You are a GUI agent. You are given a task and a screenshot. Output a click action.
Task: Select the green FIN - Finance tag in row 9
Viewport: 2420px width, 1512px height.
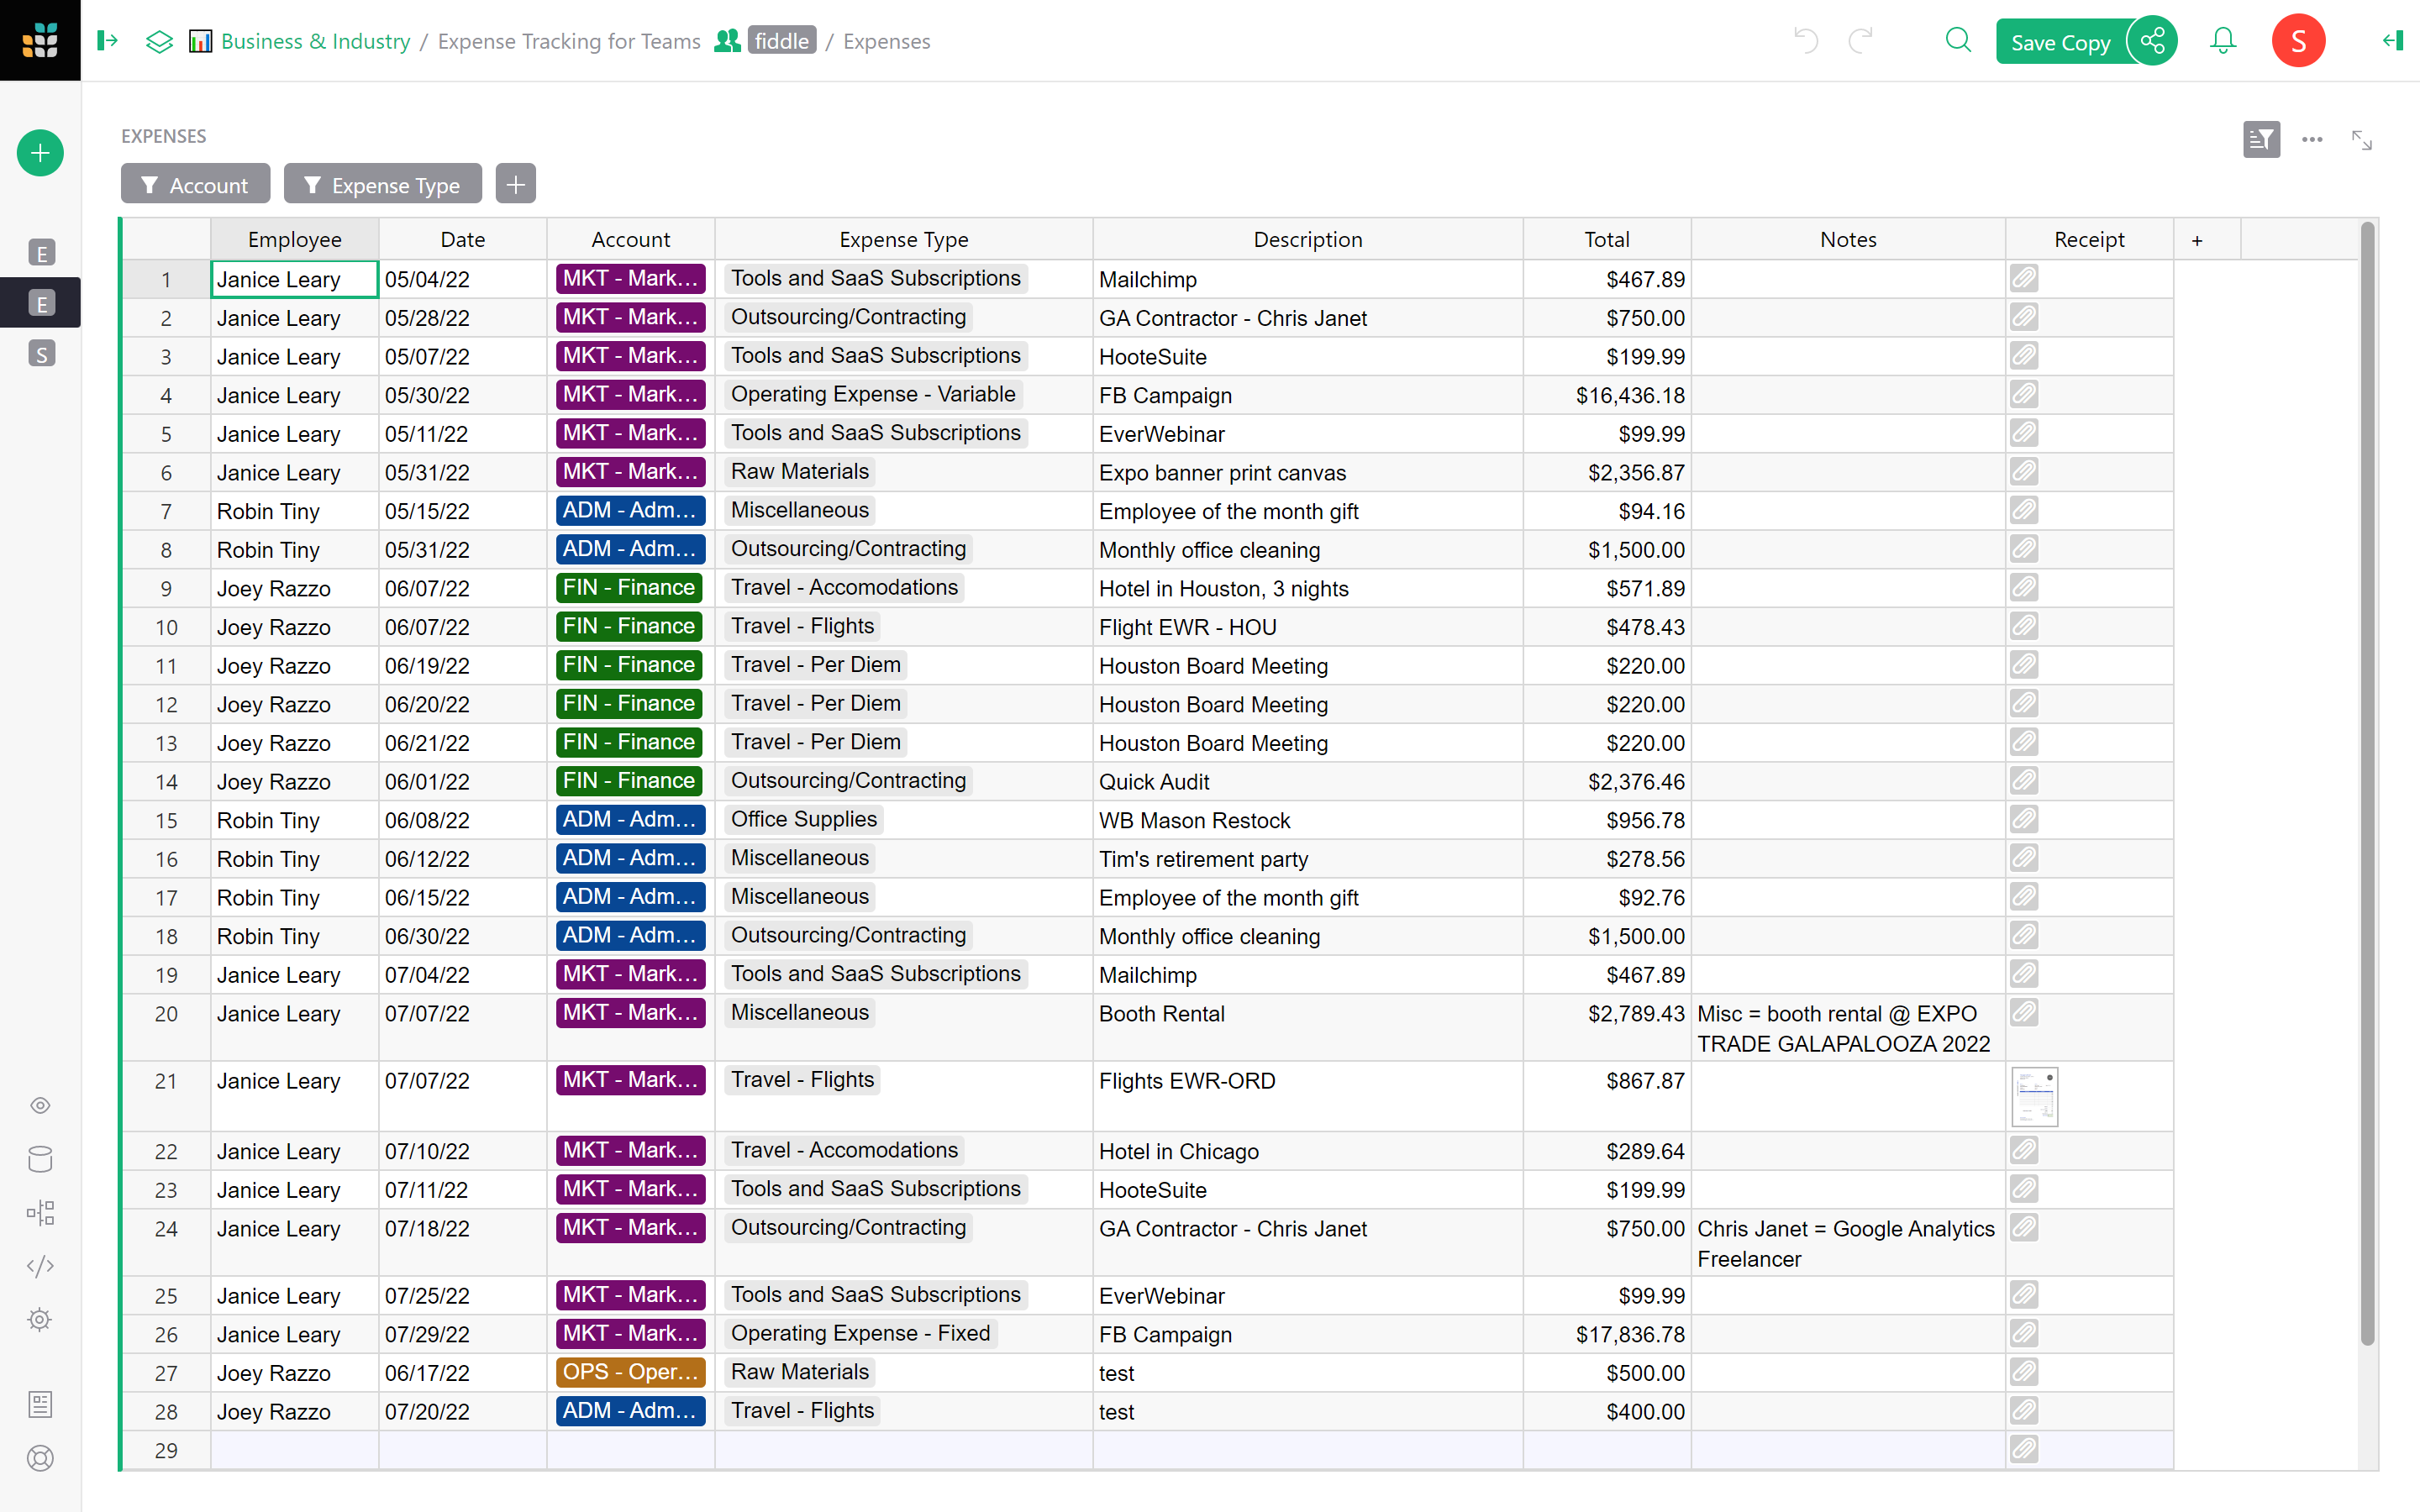click(x=628, y=587)
